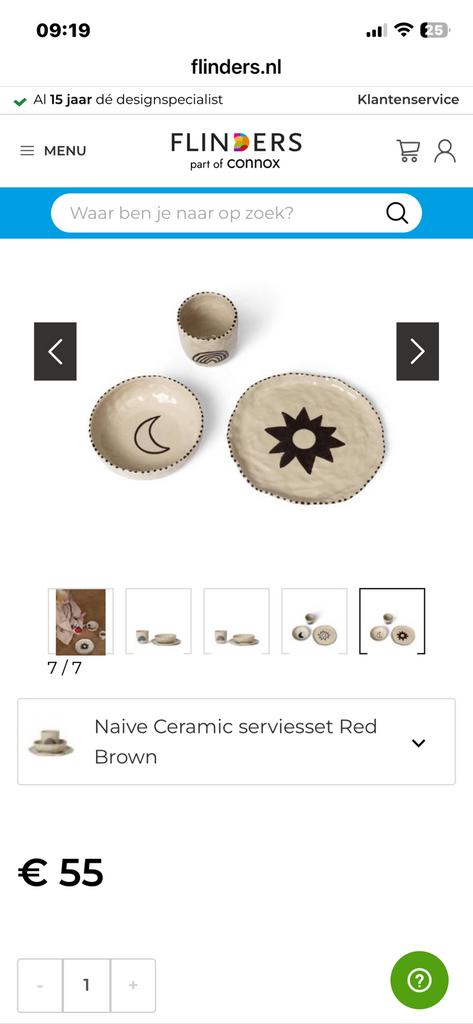Go to previous product image arrow
Viewport: 473px width, 1024px height.
(x=55, y=351)
